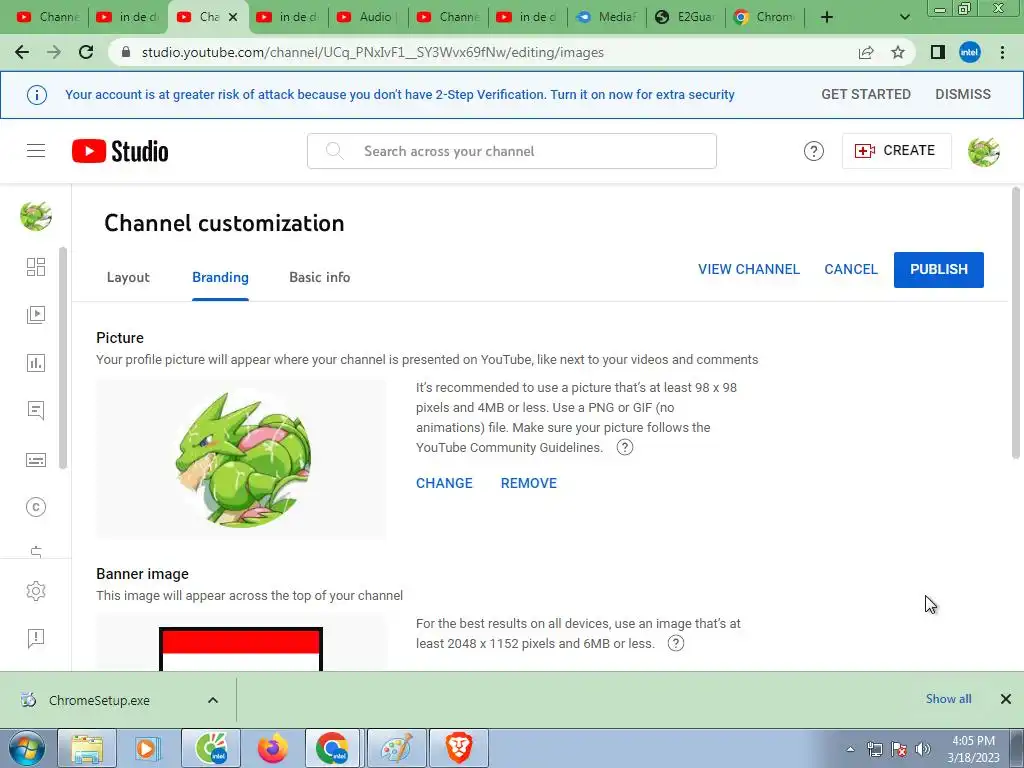Show hidden system tray icons
Image resolution: width=1024 pixels, height=768 pixels.
click(x=850, y=749)
